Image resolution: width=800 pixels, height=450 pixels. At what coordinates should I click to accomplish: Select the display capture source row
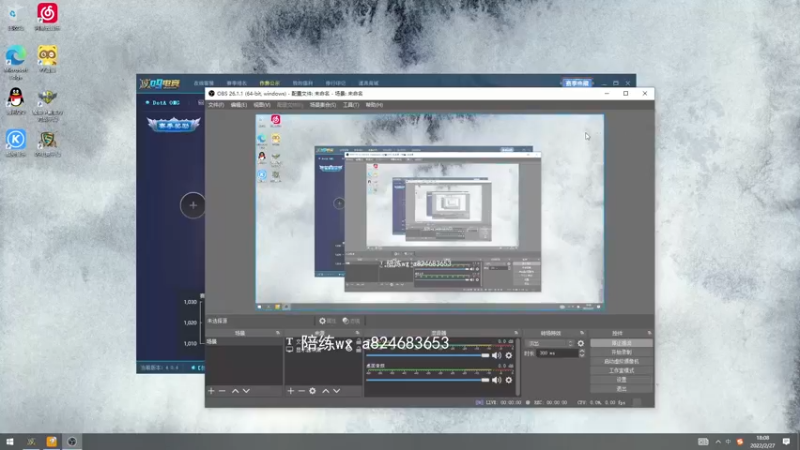click(x=323, y=349)
